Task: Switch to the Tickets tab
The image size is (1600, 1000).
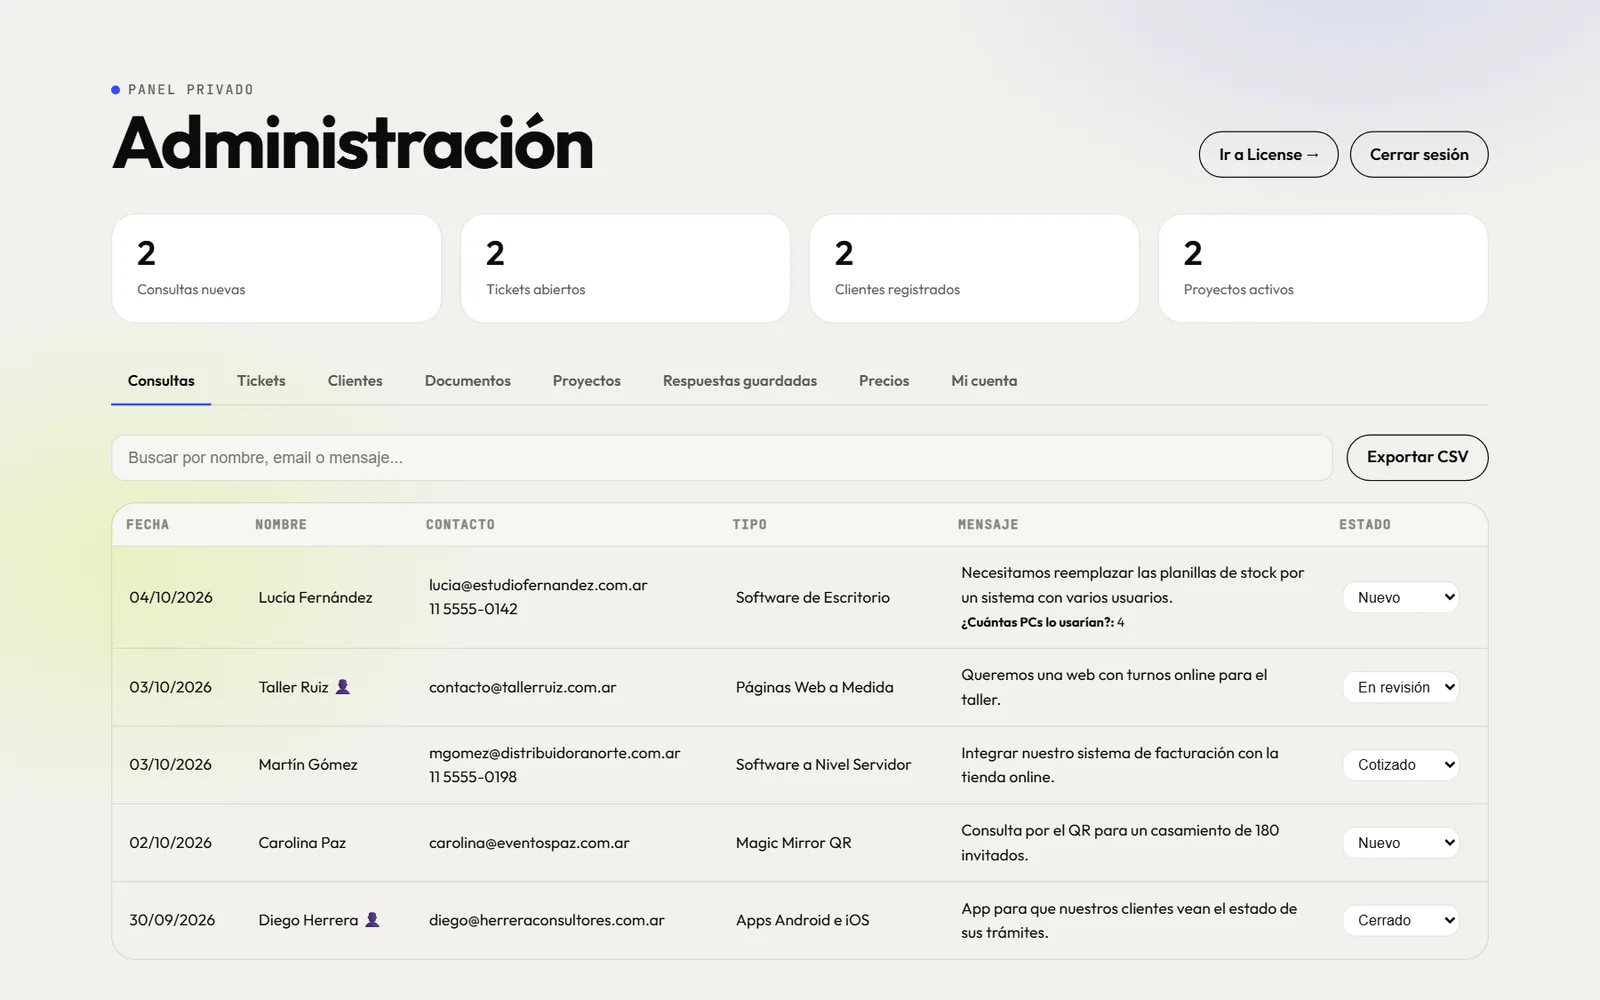Action: pos(261,381)
